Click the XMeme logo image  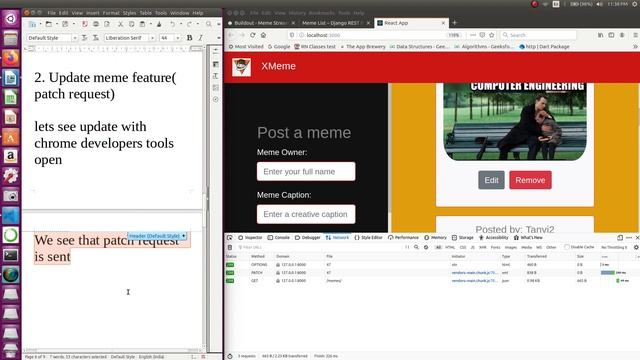point(241,67)
